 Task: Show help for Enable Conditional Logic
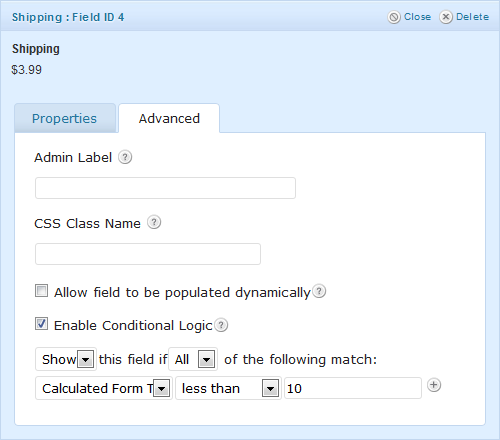tap(221, 325)
